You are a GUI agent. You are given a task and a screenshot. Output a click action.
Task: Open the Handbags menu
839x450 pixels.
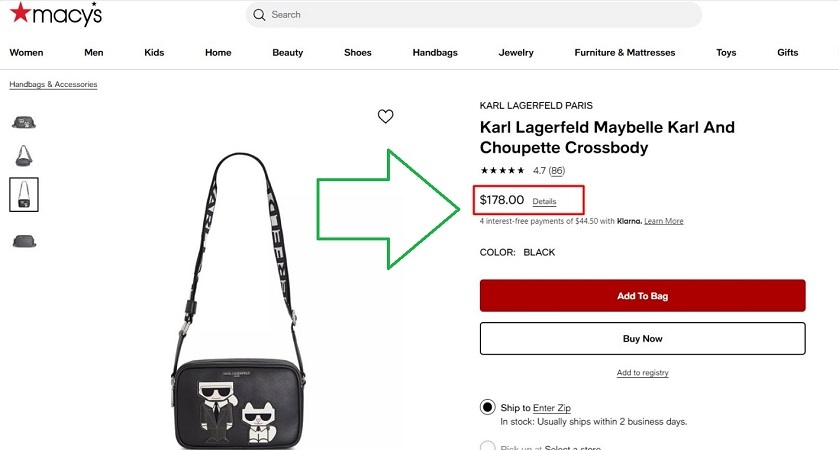pos(435,53)
